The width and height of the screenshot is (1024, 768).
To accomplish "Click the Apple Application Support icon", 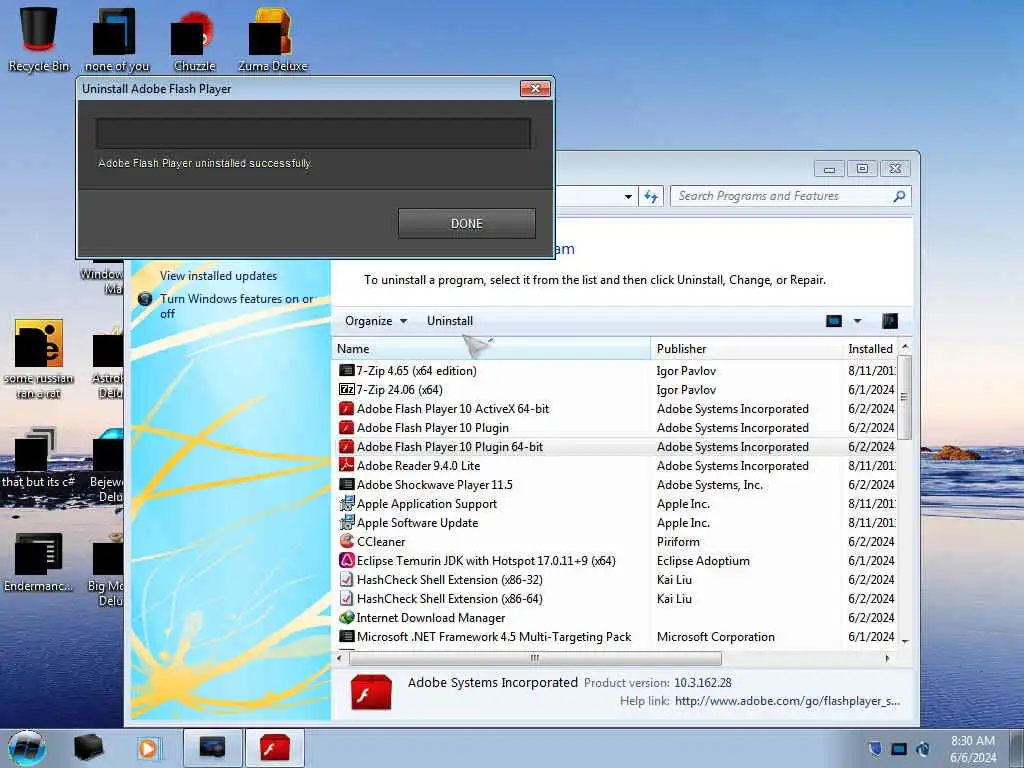I will (347, 504).
